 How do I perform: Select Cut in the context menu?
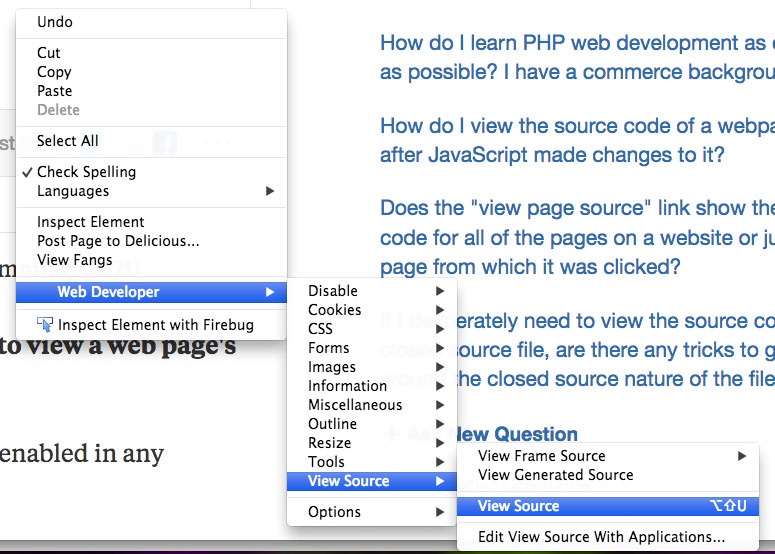(x=151, y=52)
